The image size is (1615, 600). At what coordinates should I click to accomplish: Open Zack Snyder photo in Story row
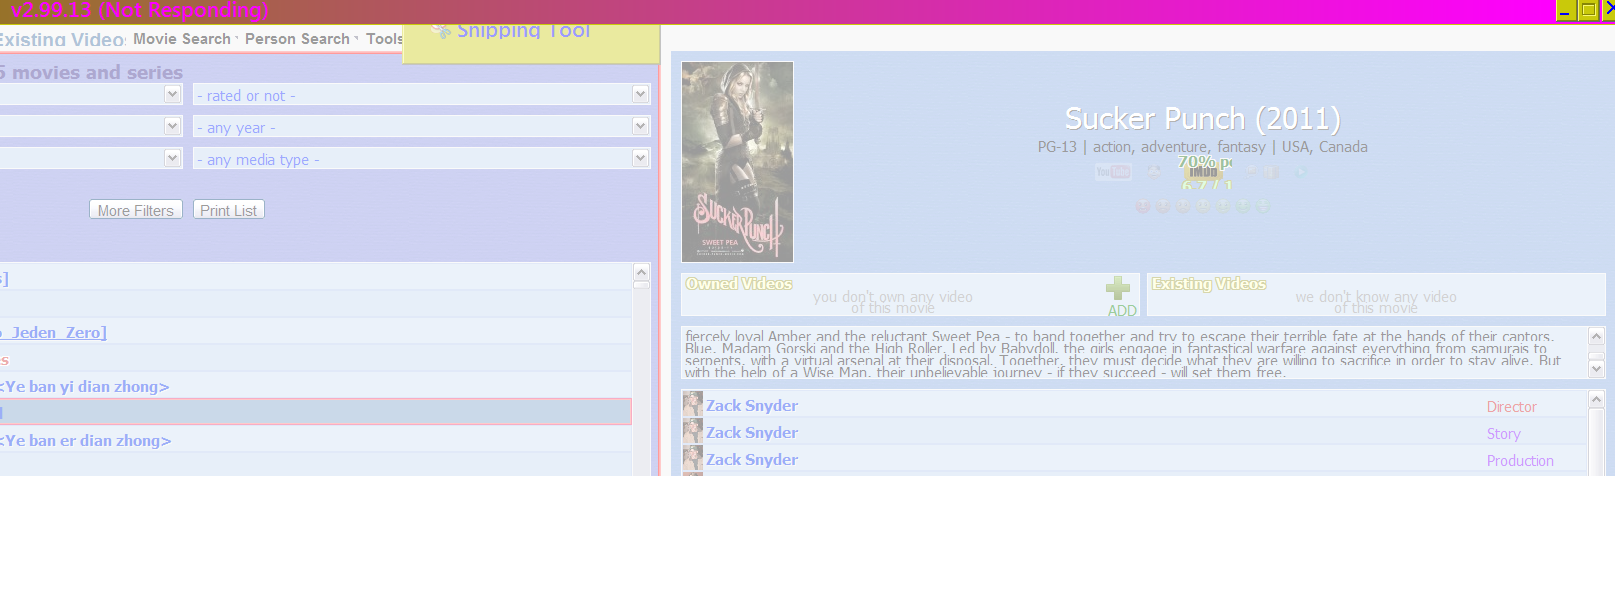point(693,431)
